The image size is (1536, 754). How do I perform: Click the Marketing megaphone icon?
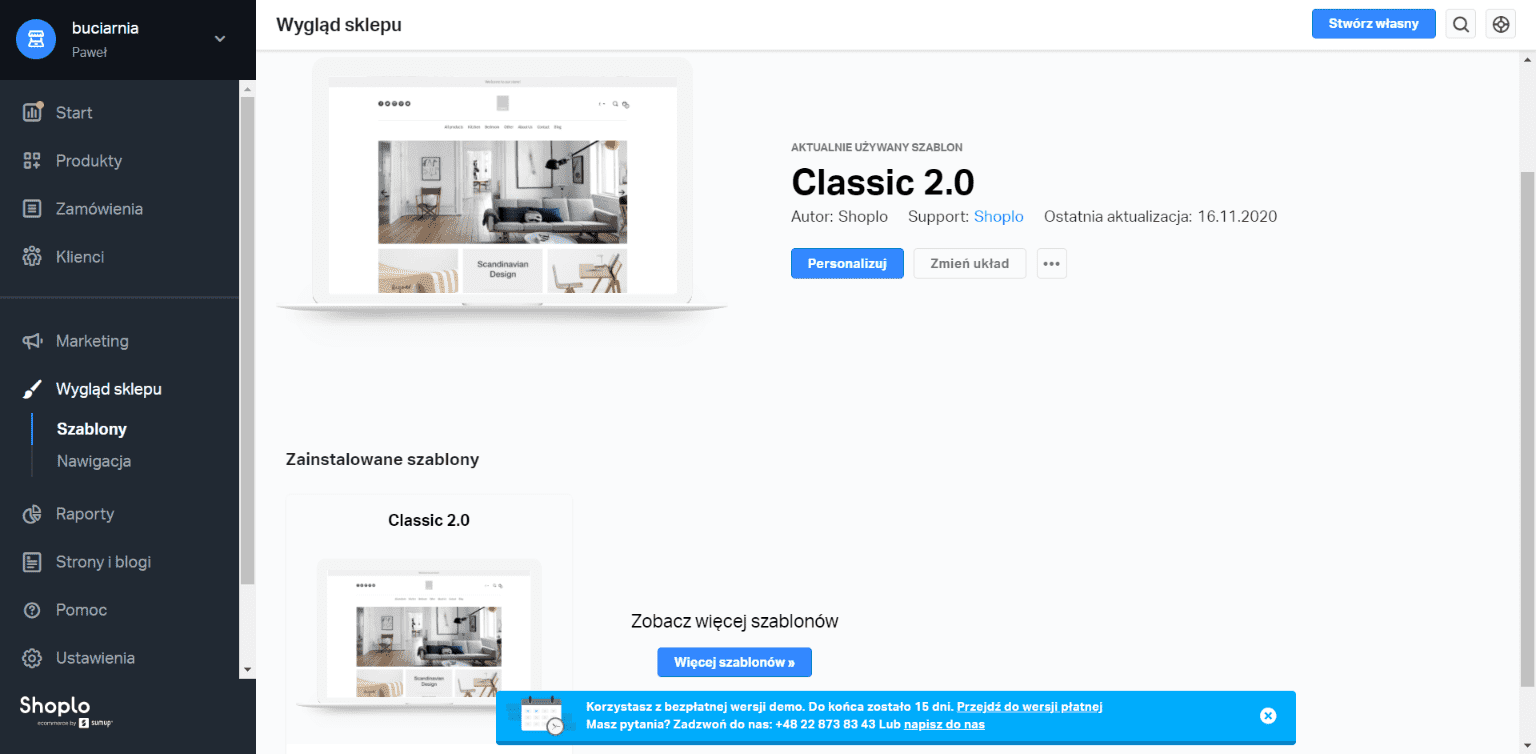pyautogui.click(x=32, y=341)
